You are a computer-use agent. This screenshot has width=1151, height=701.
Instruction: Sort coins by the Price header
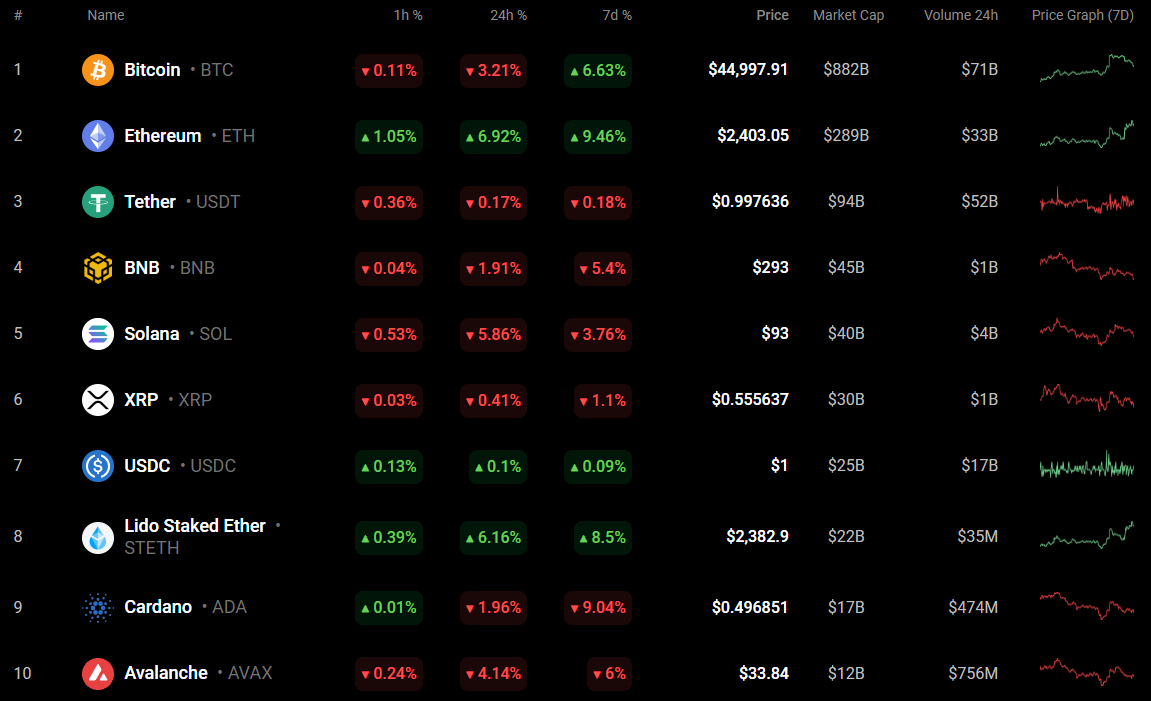click(772, 16)
